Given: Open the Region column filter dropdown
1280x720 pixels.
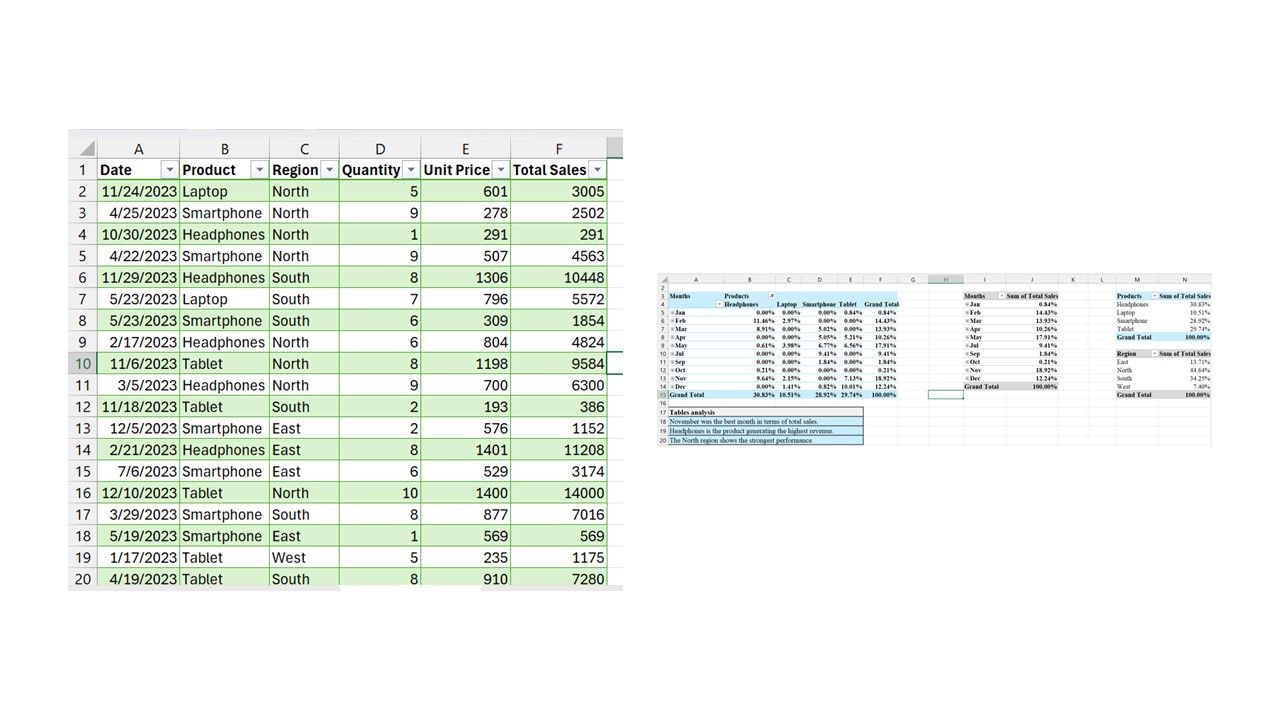Looking at the screenshot, I should coord(329,170).
